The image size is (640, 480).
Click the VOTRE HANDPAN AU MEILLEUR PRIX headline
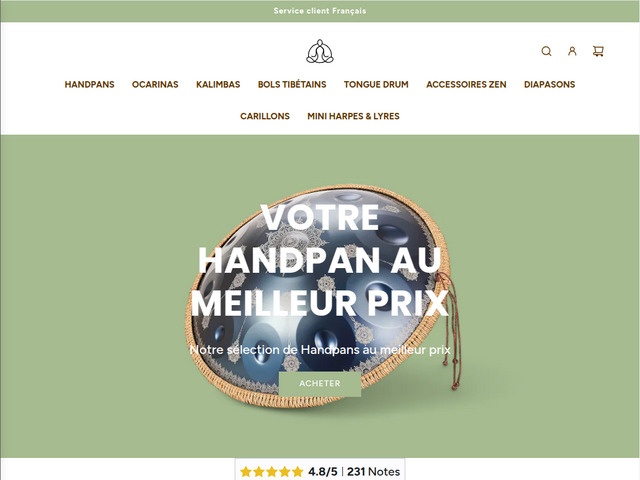(320, 261)
